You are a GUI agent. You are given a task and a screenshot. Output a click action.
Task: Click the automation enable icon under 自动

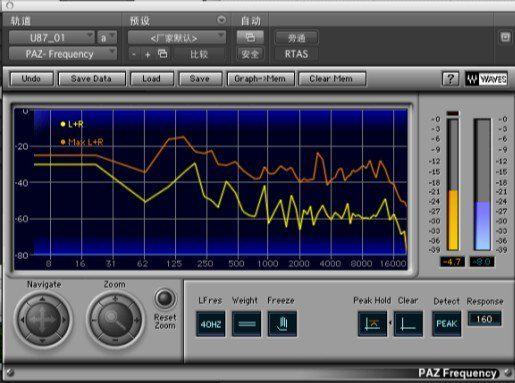pos(250,38)
